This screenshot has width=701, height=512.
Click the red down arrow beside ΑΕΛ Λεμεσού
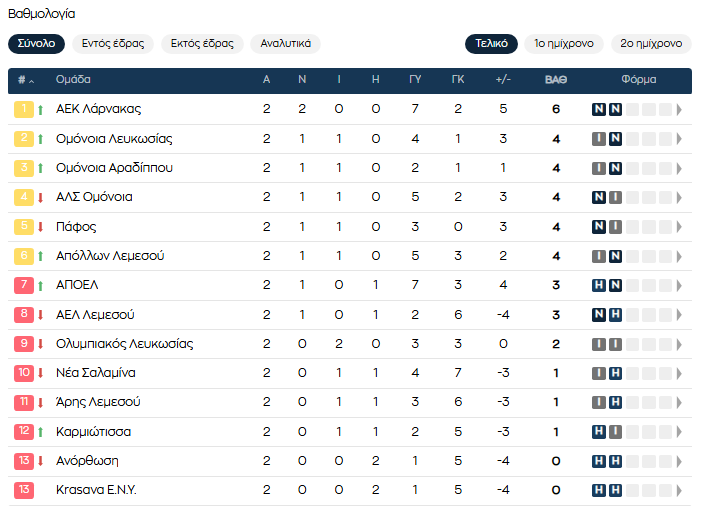click(x=41, y=315)
